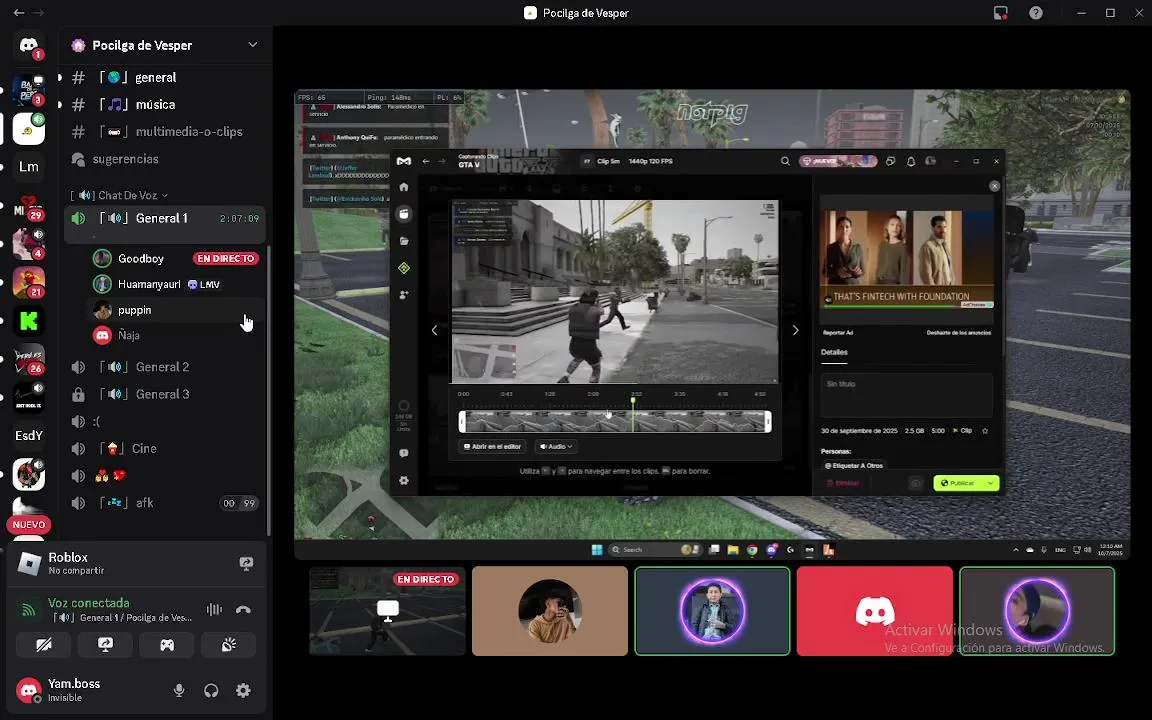Close Medal details panel with the X

click(x=994, y=186)
